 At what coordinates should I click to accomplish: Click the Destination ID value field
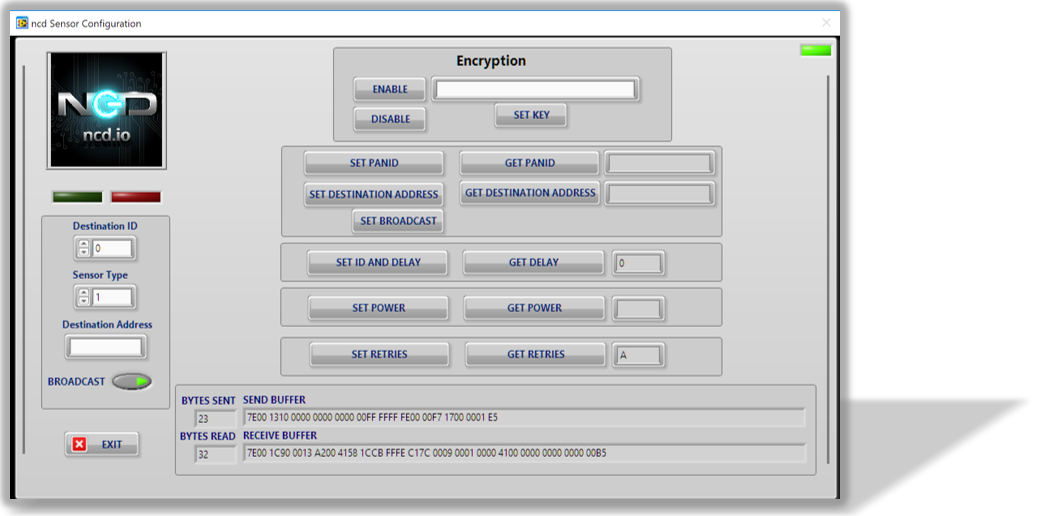coord(111,249)
